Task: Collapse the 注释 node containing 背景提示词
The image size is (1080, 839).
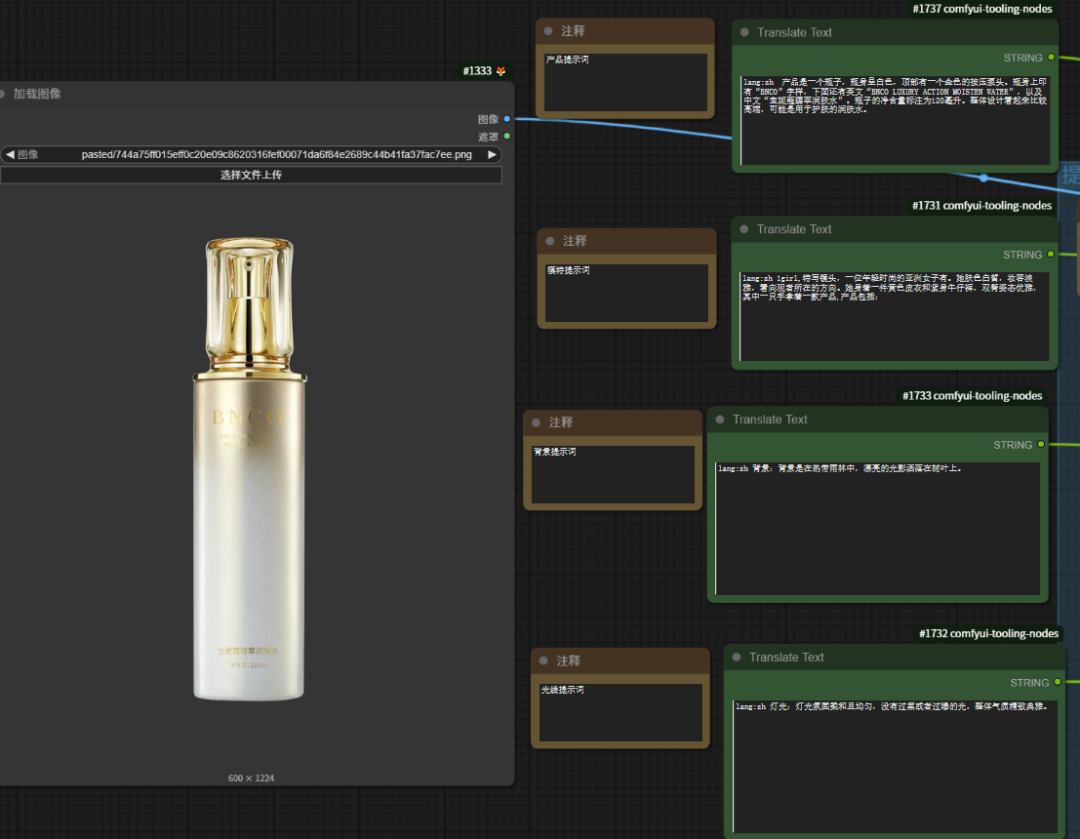Action: pyautogui.click(x=536, y=422)
